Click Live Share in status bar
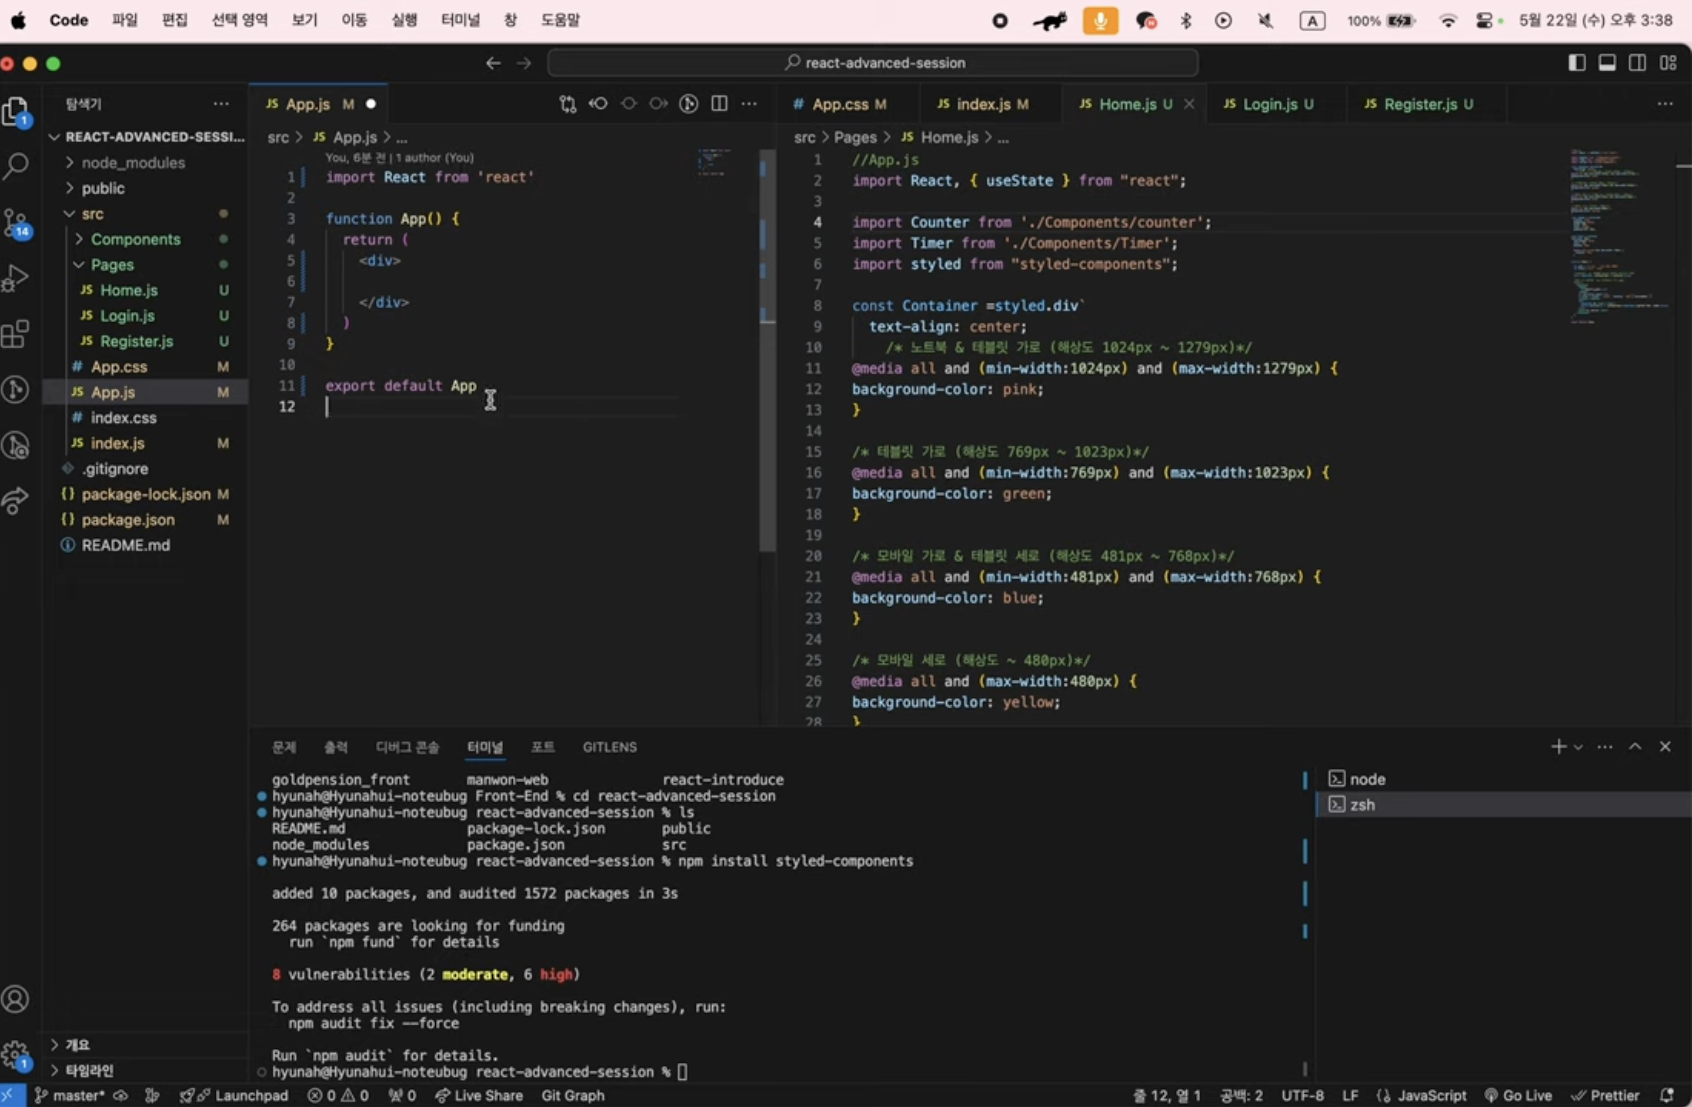1692x1107 pixels. (479, 1096)
